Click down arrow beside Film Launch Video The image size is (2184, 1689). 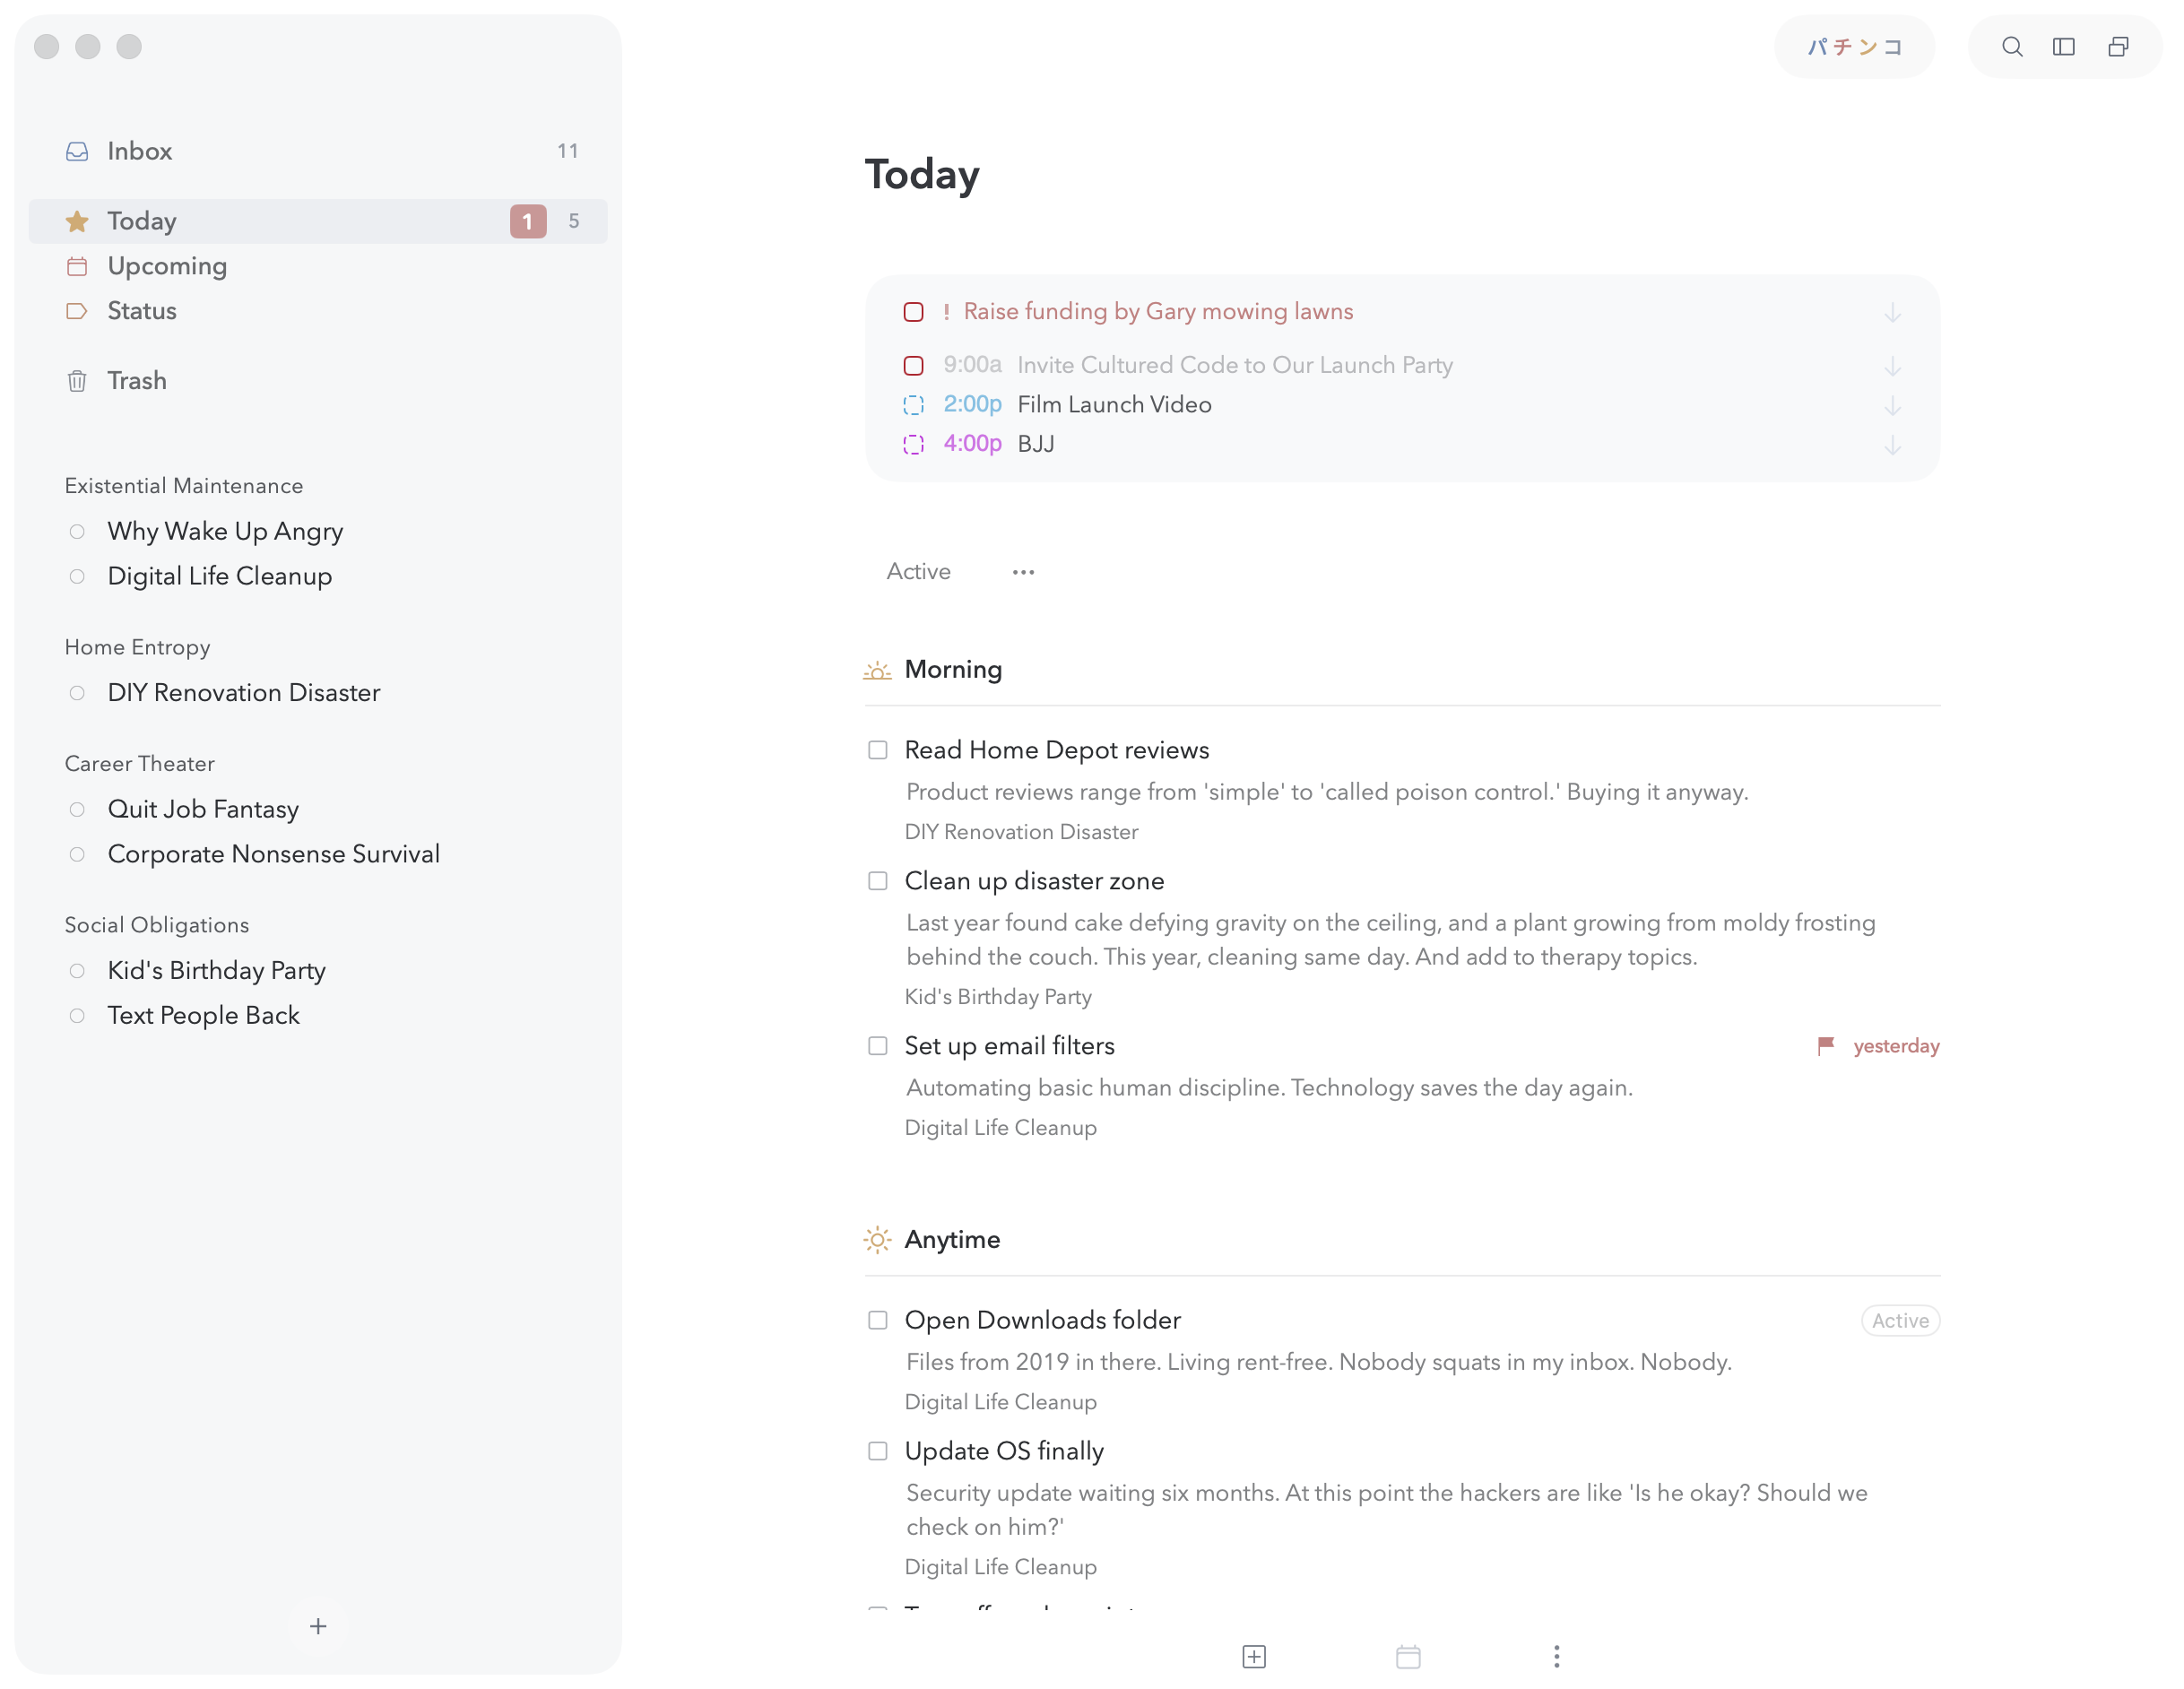(1892, 406)
